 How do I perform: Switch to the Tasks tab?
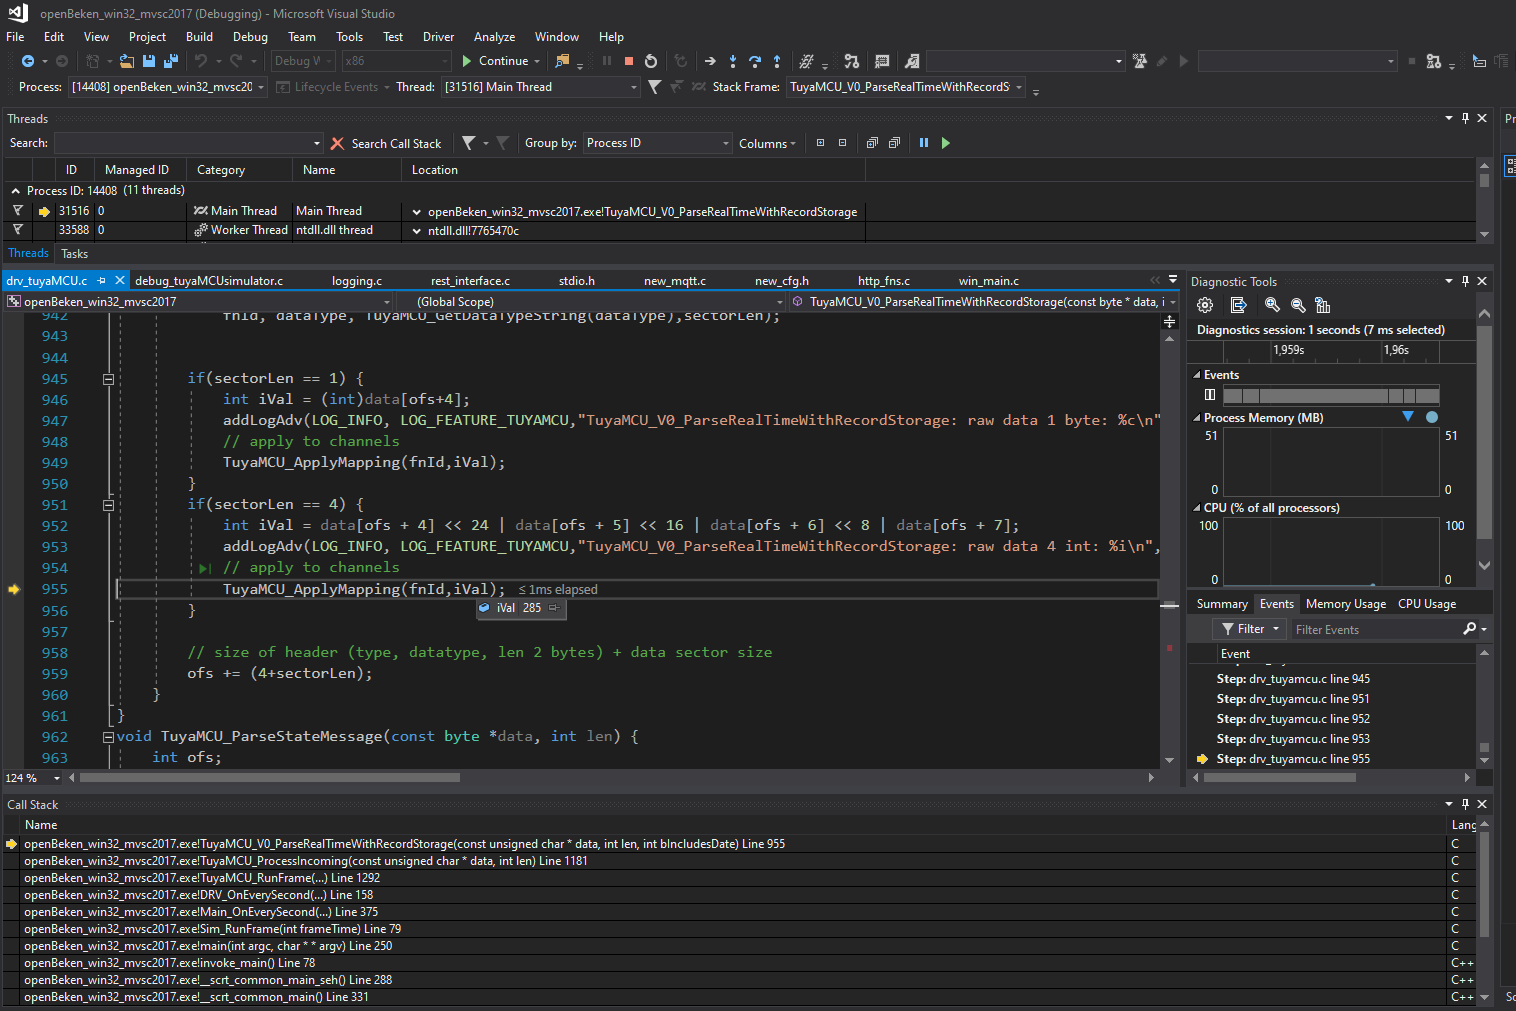click(x=75, y=254)
